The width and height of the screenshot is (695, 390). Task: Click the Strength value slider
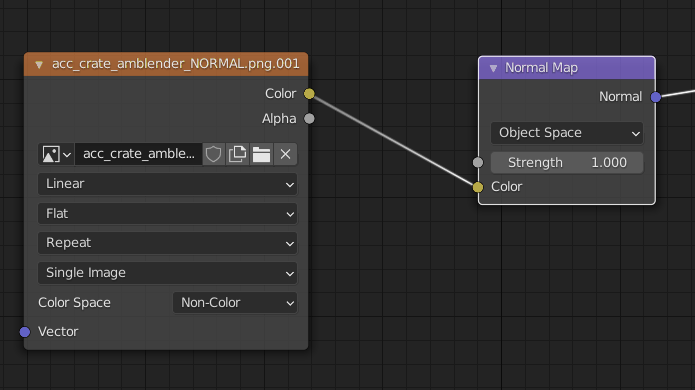[x=567, y=163]
